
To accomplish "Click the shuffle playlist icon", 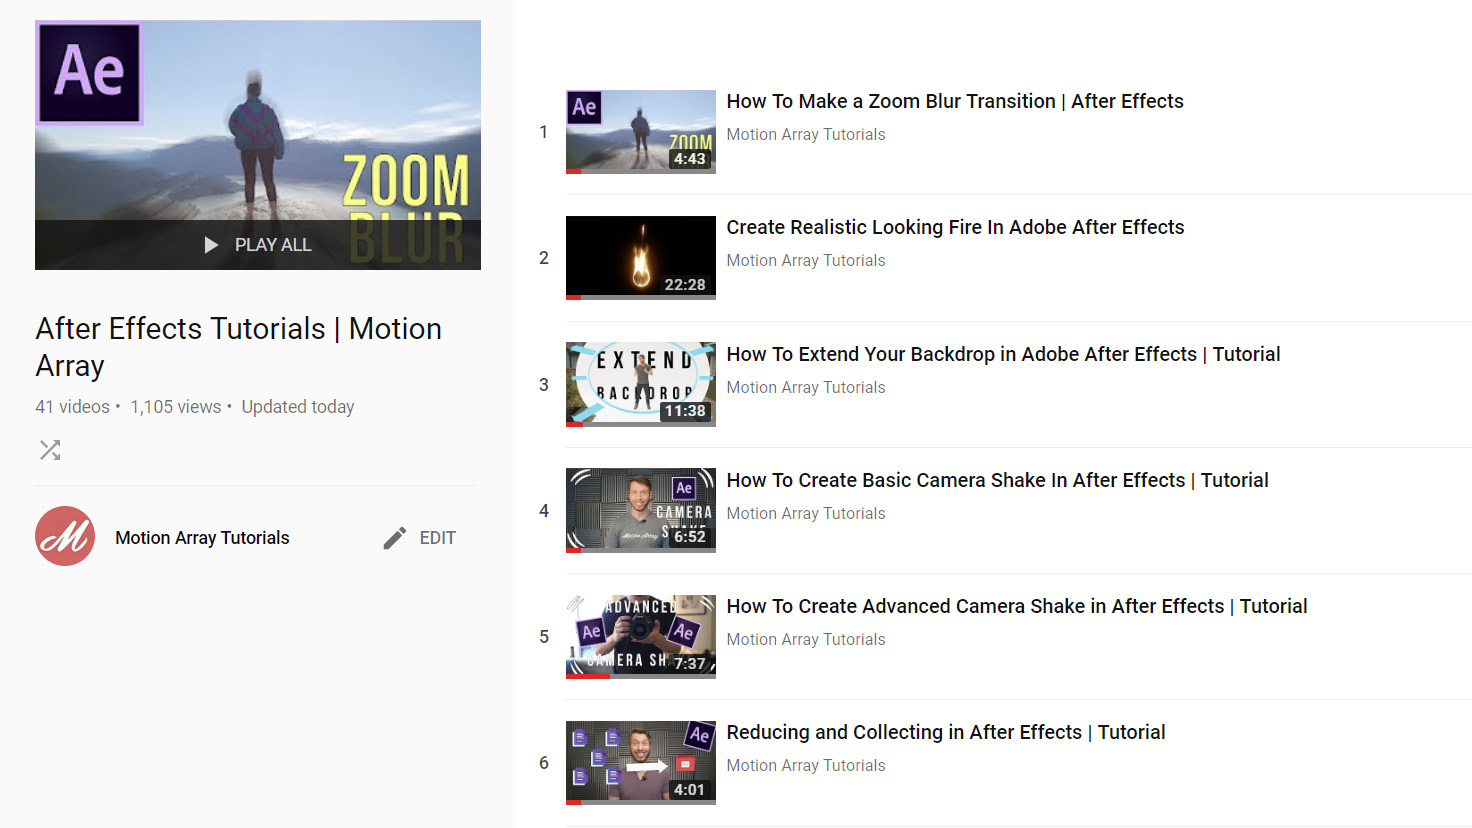I will (x=50, y=450).
